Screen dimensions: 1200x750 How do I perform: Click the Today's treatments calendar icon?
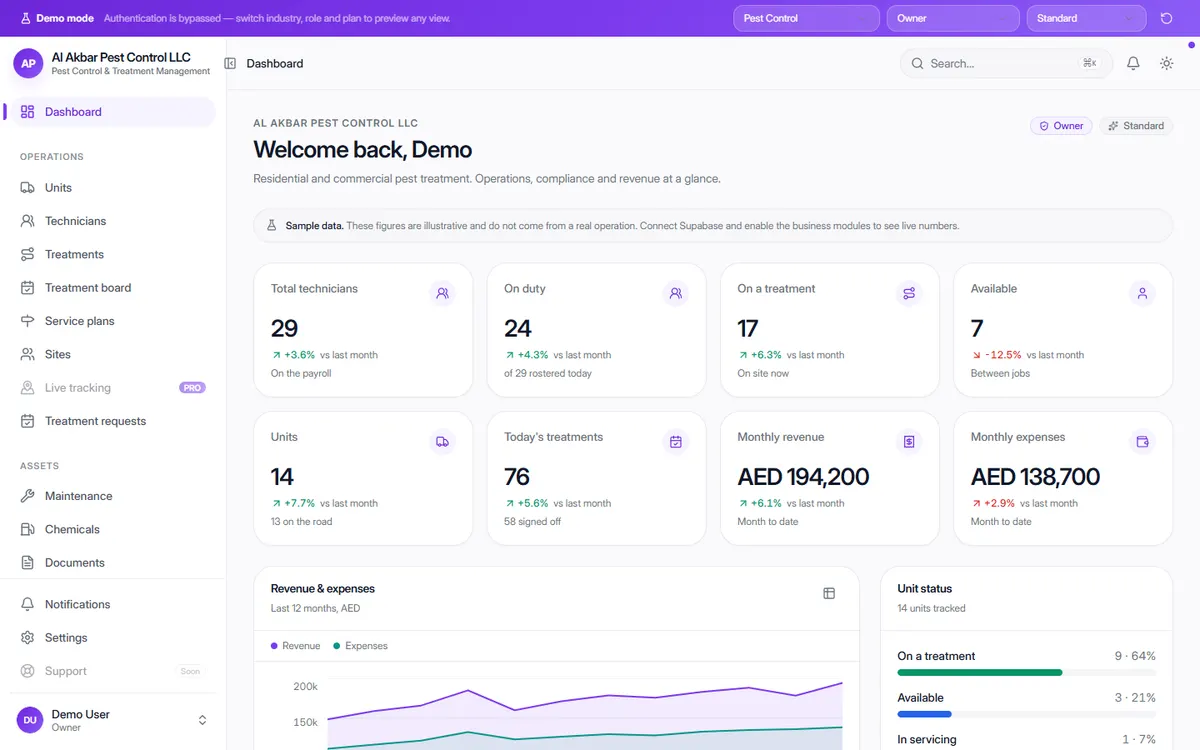(x=676, y=442)
